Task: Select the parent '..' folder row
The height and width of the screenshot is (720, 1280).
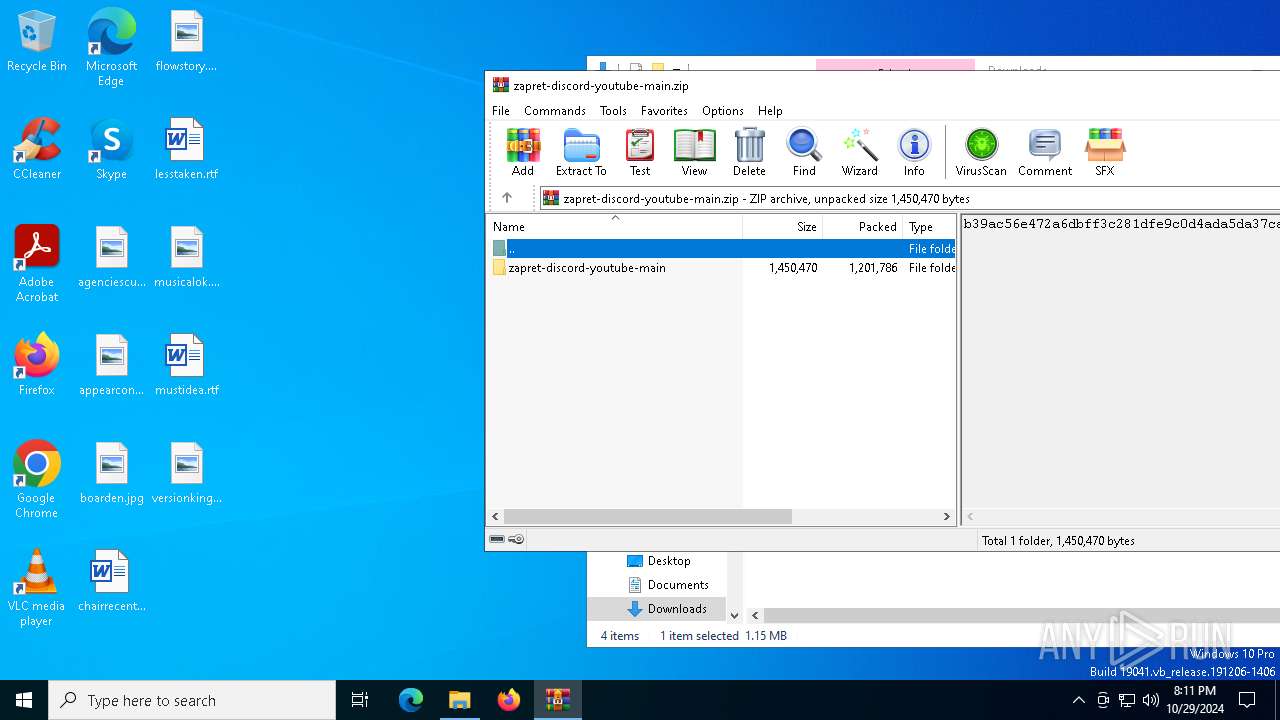Action: 721,248
